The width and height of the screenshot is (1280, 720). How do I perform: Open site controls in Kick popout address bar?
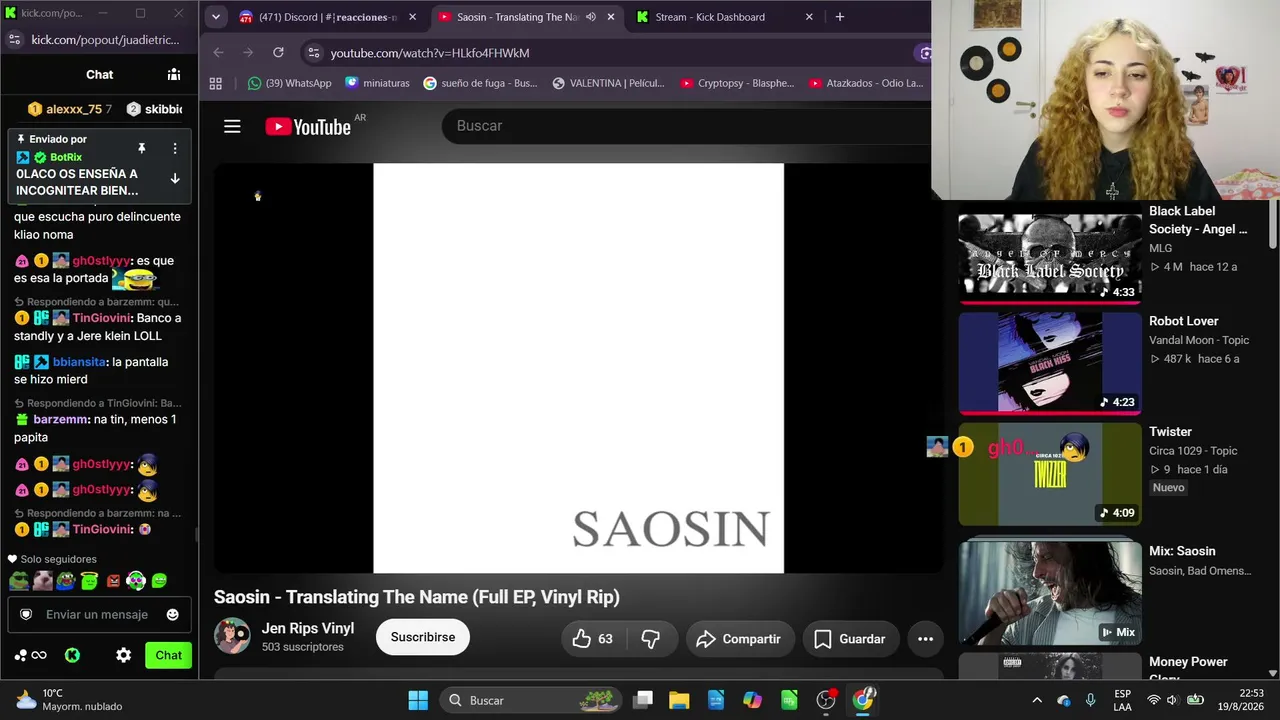coord(14,40)
